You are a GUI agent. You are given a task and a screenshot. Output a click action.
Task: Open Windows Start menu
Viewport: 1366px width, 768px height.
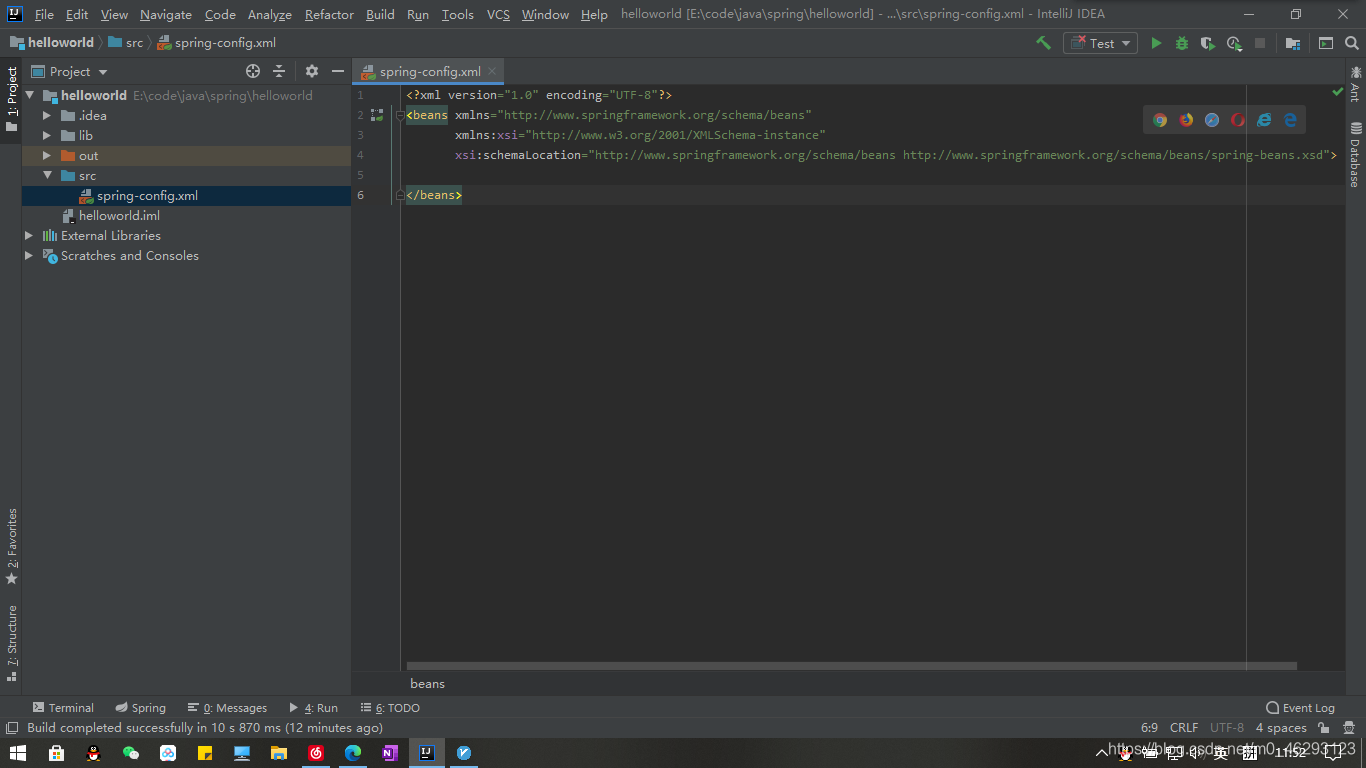[x=18, y=753]
